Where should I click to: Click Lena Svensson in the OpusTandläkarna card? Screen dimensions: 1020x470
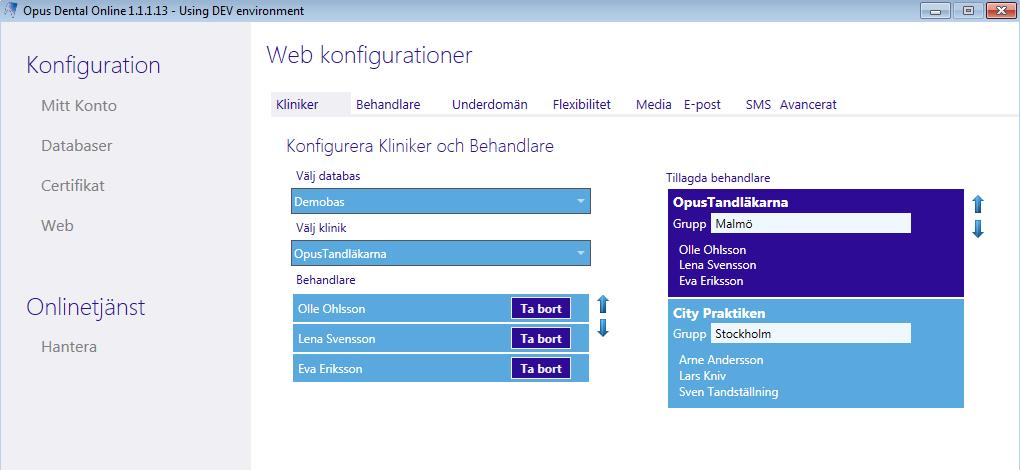pos(718,265)
